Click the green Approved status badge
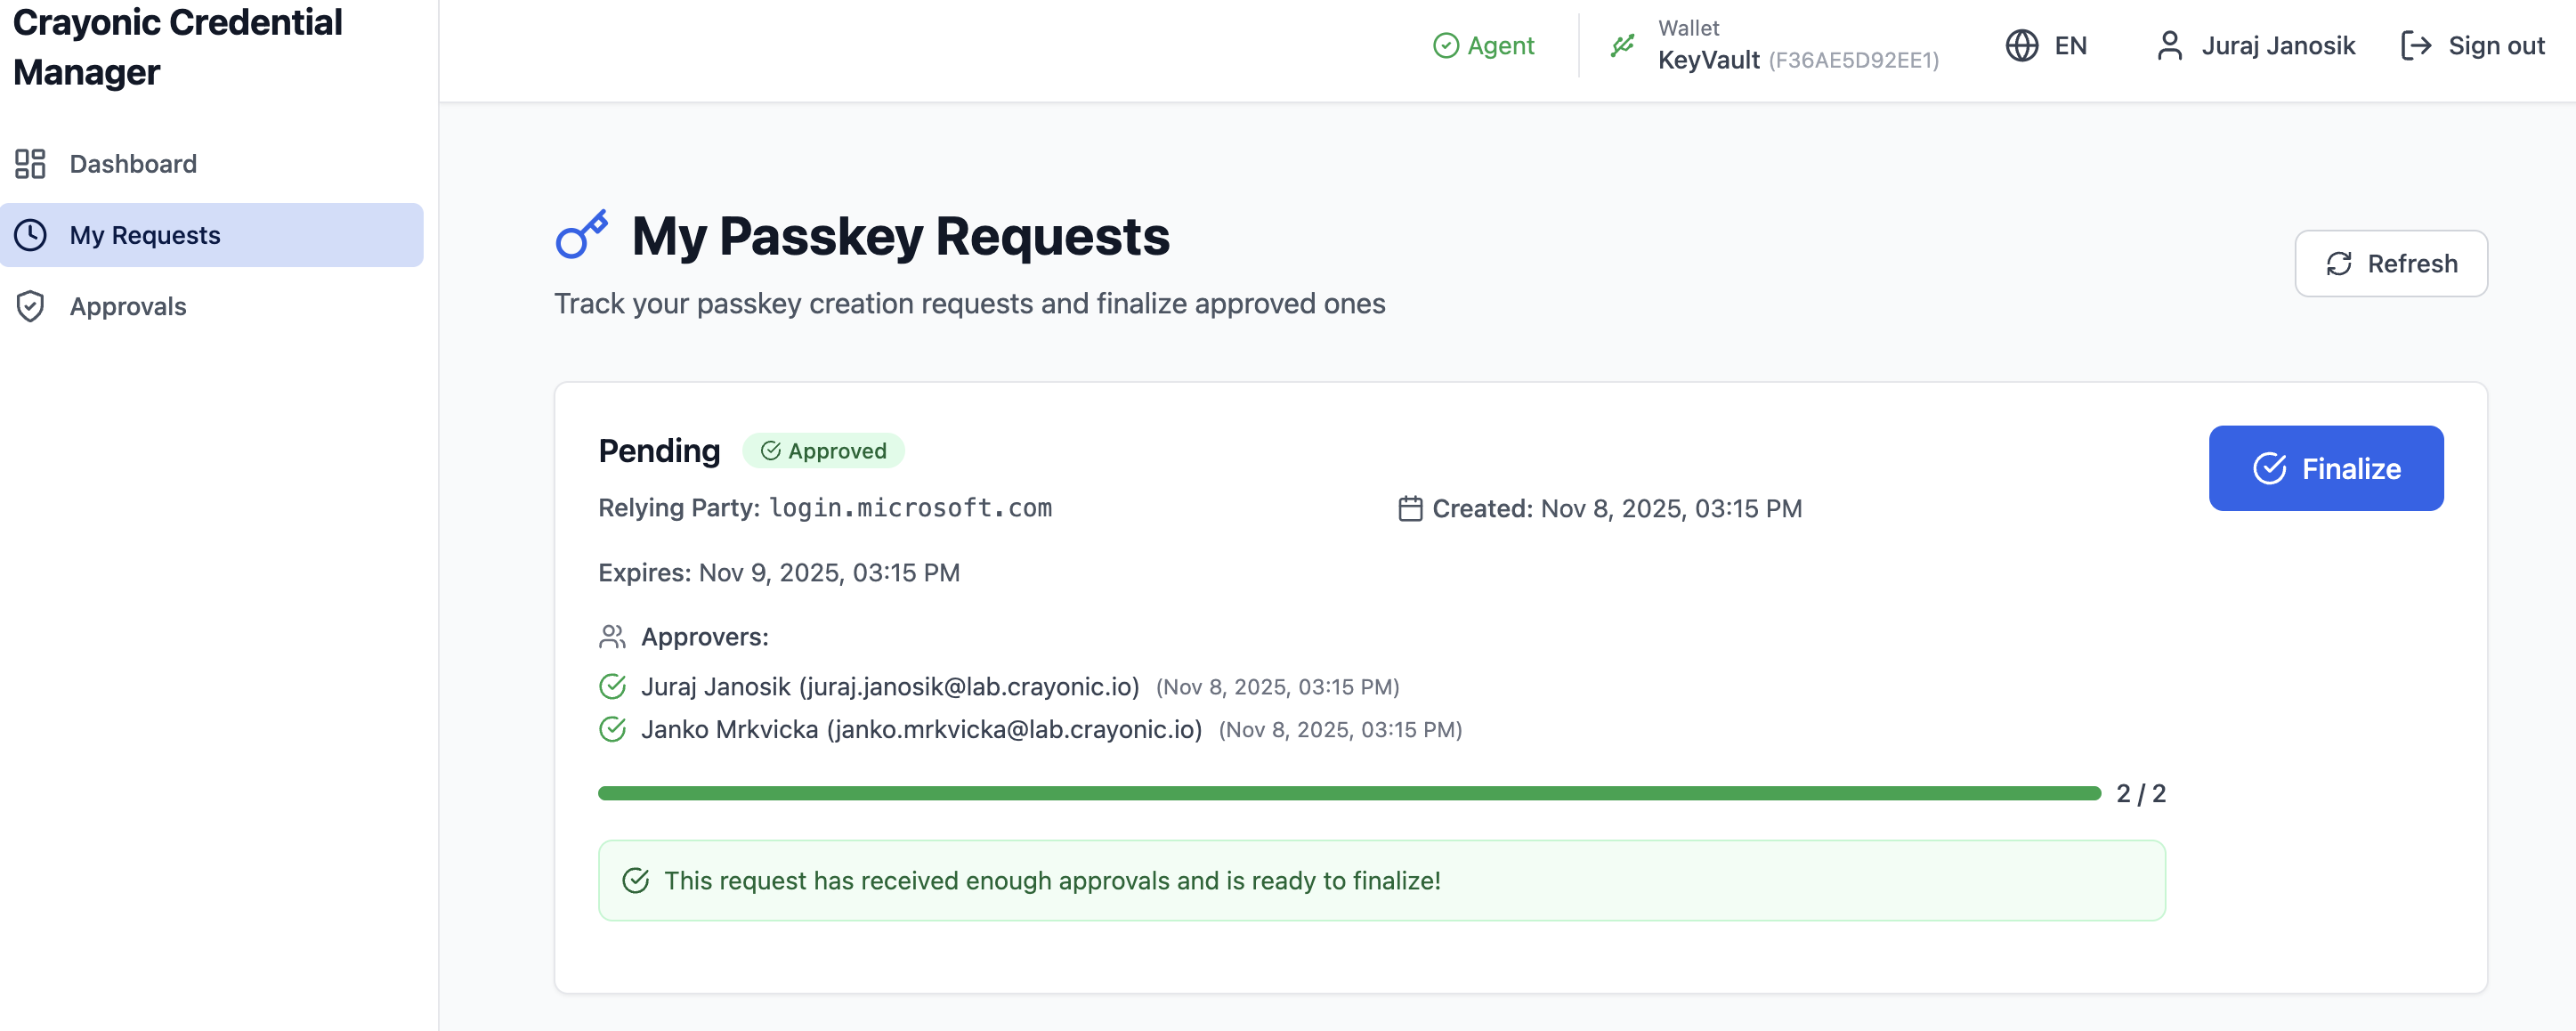The image size is (2576, 1031). point(823,451)
